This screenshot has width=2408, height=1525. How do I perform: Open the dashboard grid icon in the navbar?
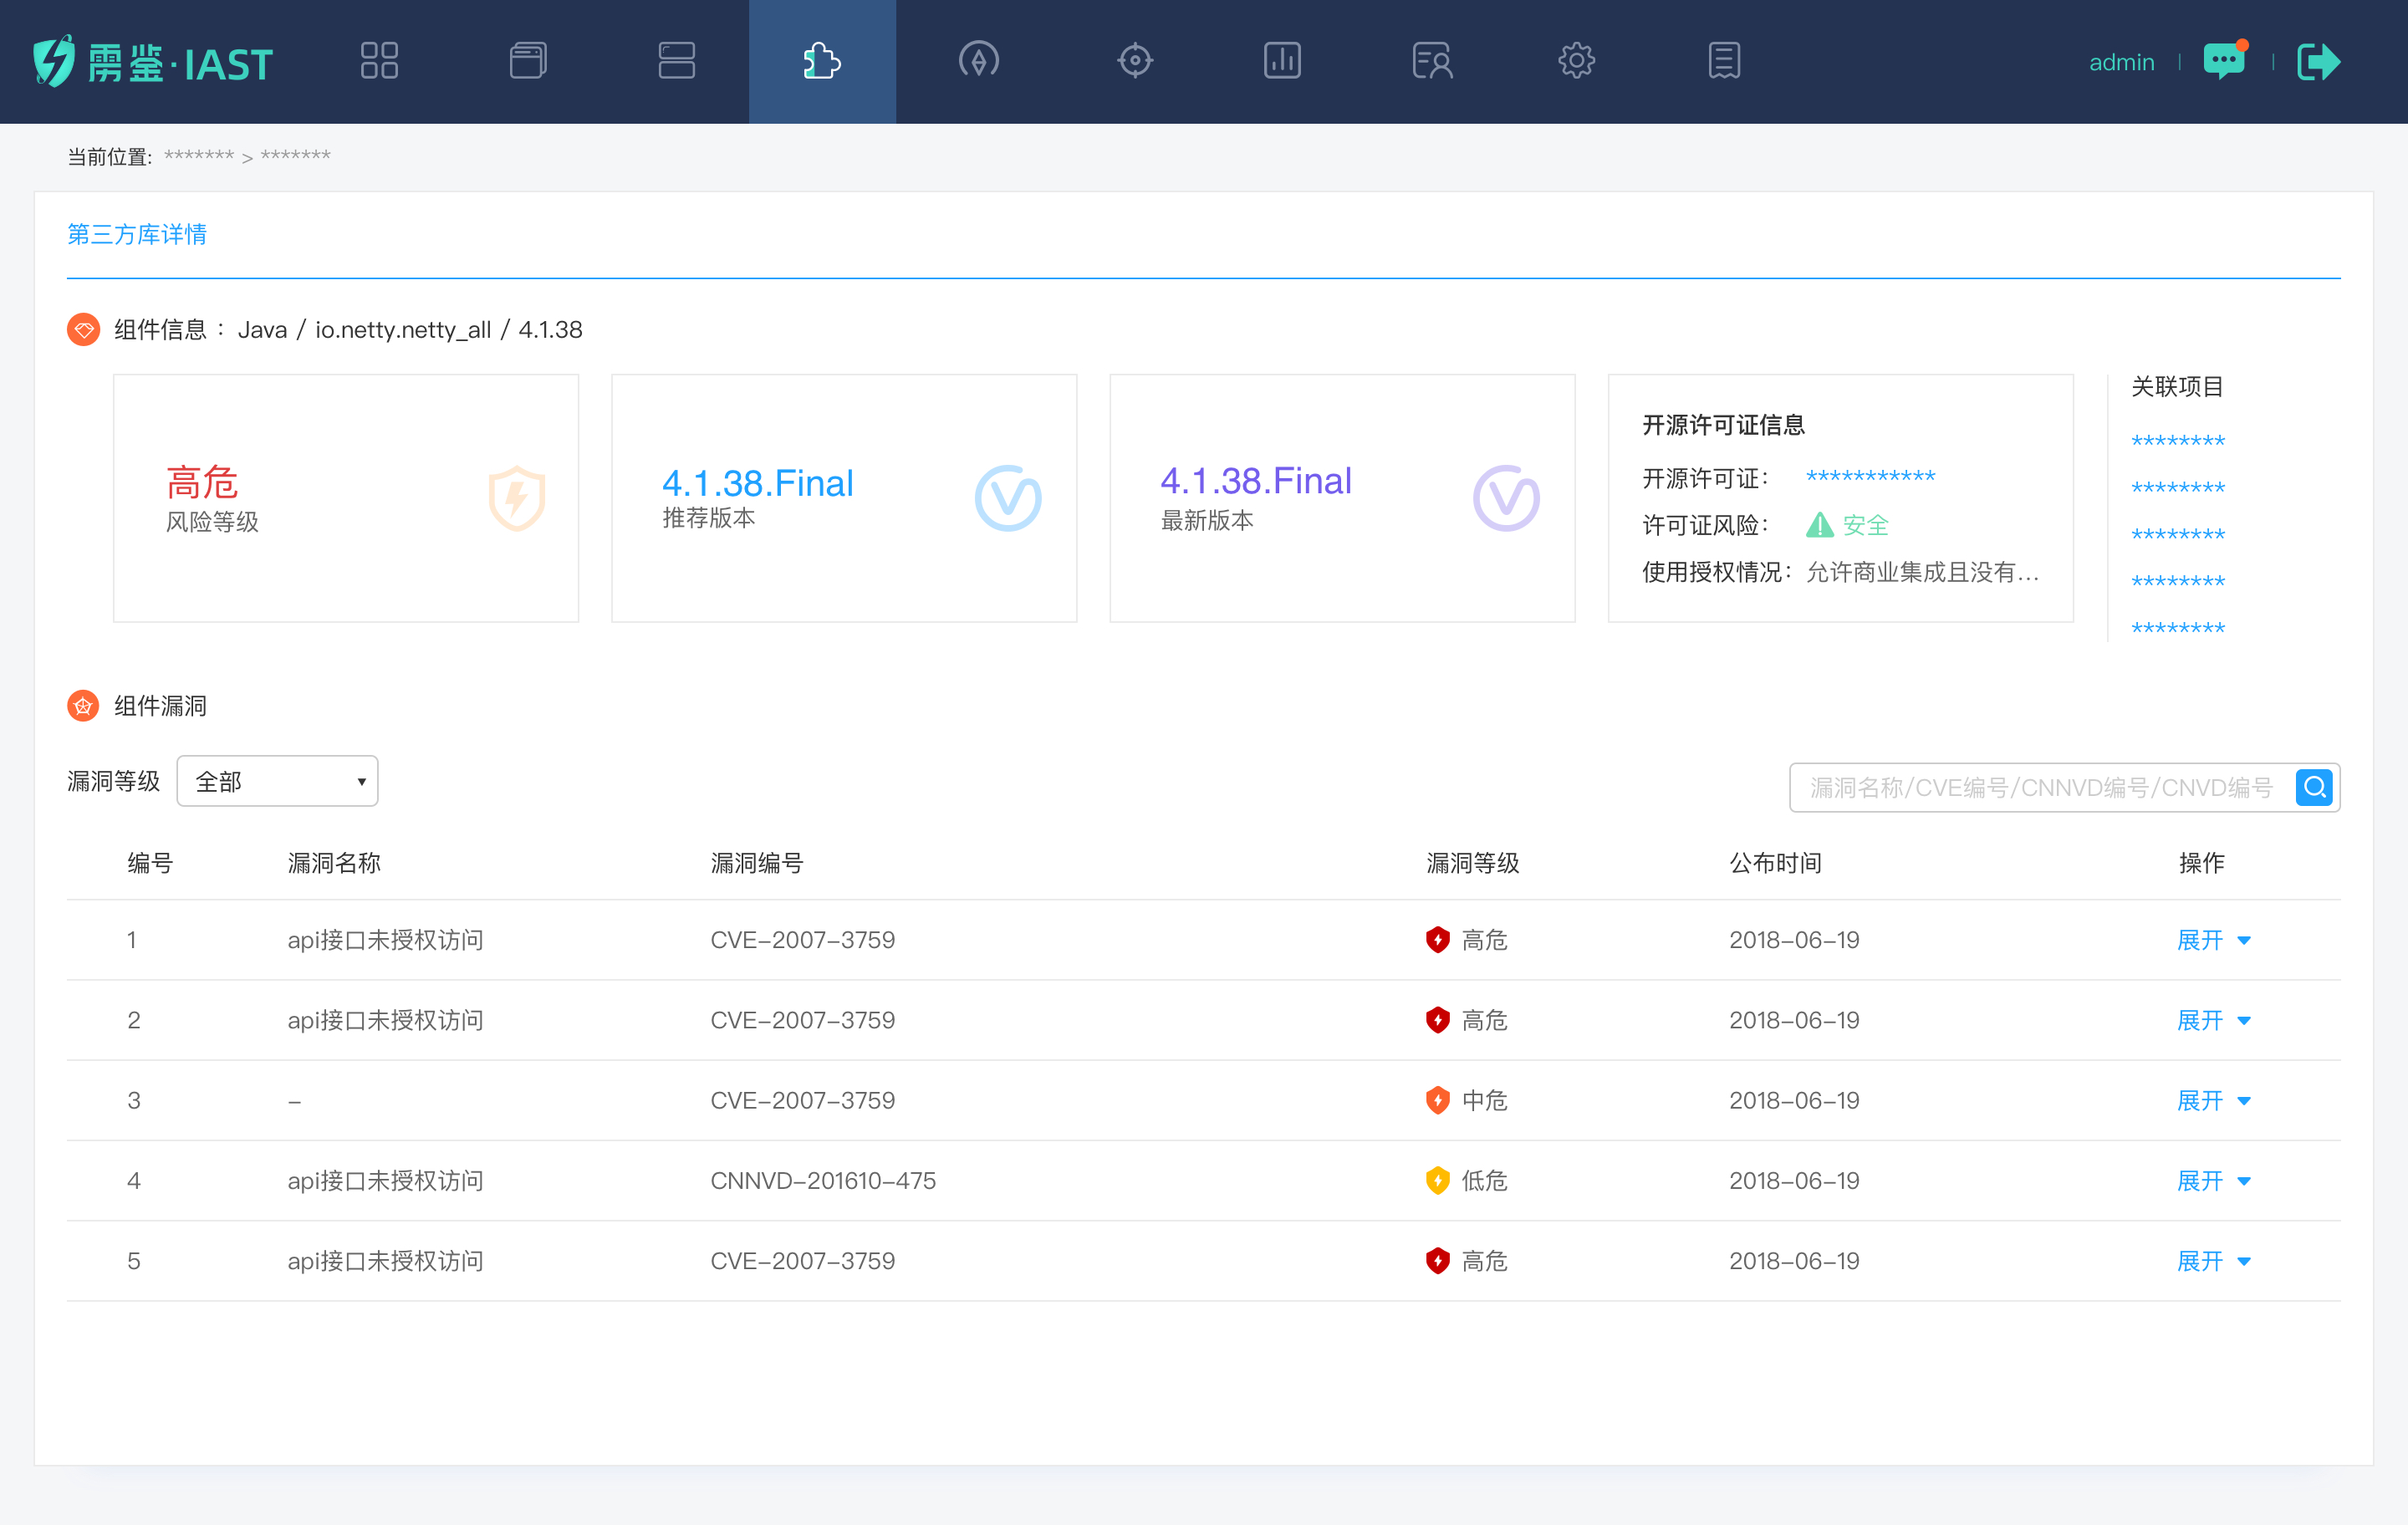click(x=379, y=61)
